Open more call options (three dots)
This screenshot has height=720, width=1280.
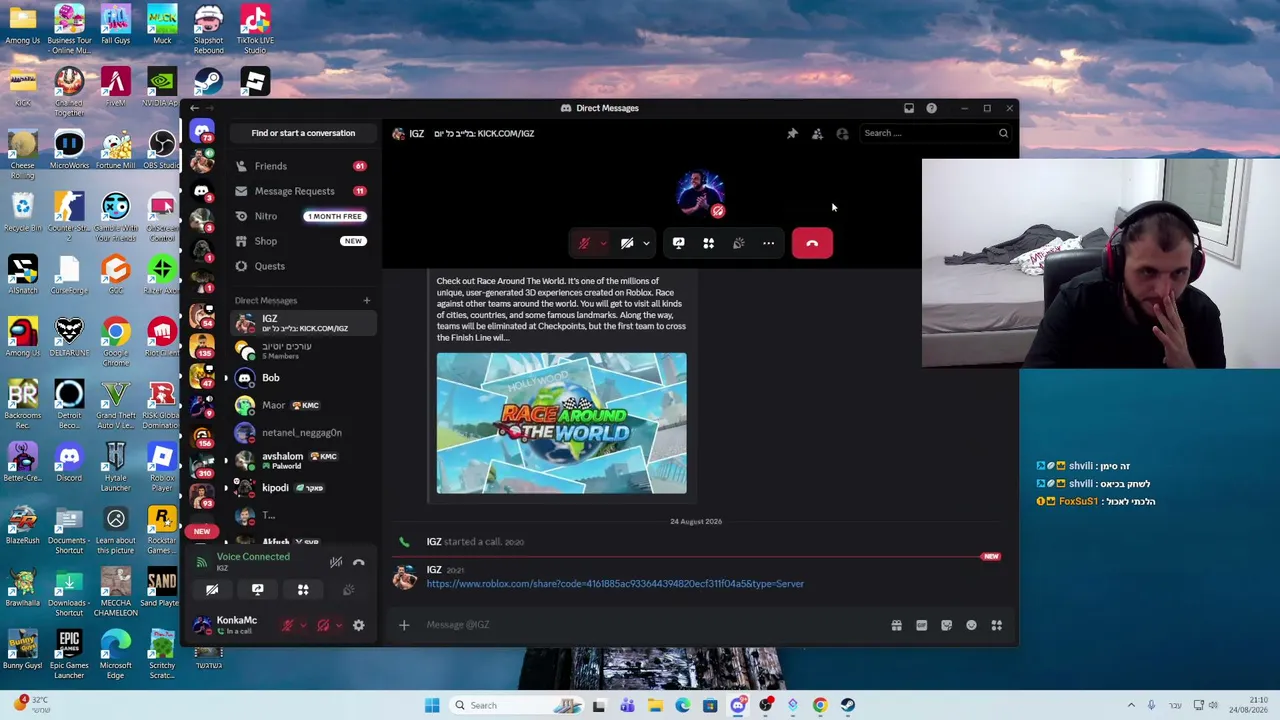pos(768,243)
